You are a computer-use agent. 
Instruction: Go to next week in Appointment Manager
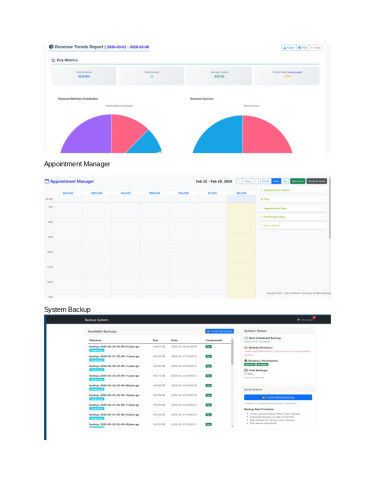[256, 181]
